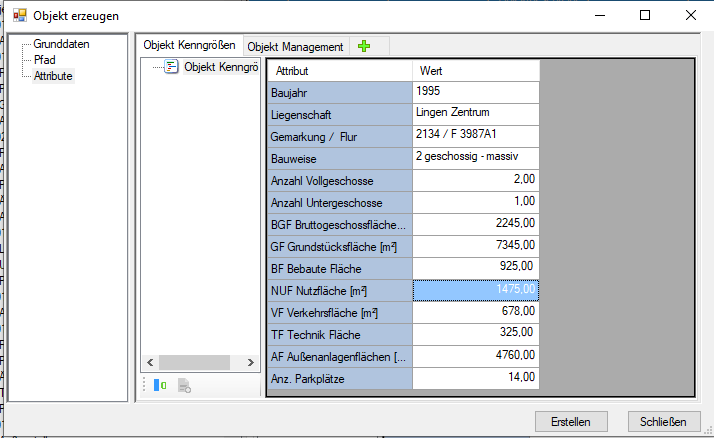Click the VF Verkehrsfläche [m²] row label

[x=340, y=312]
